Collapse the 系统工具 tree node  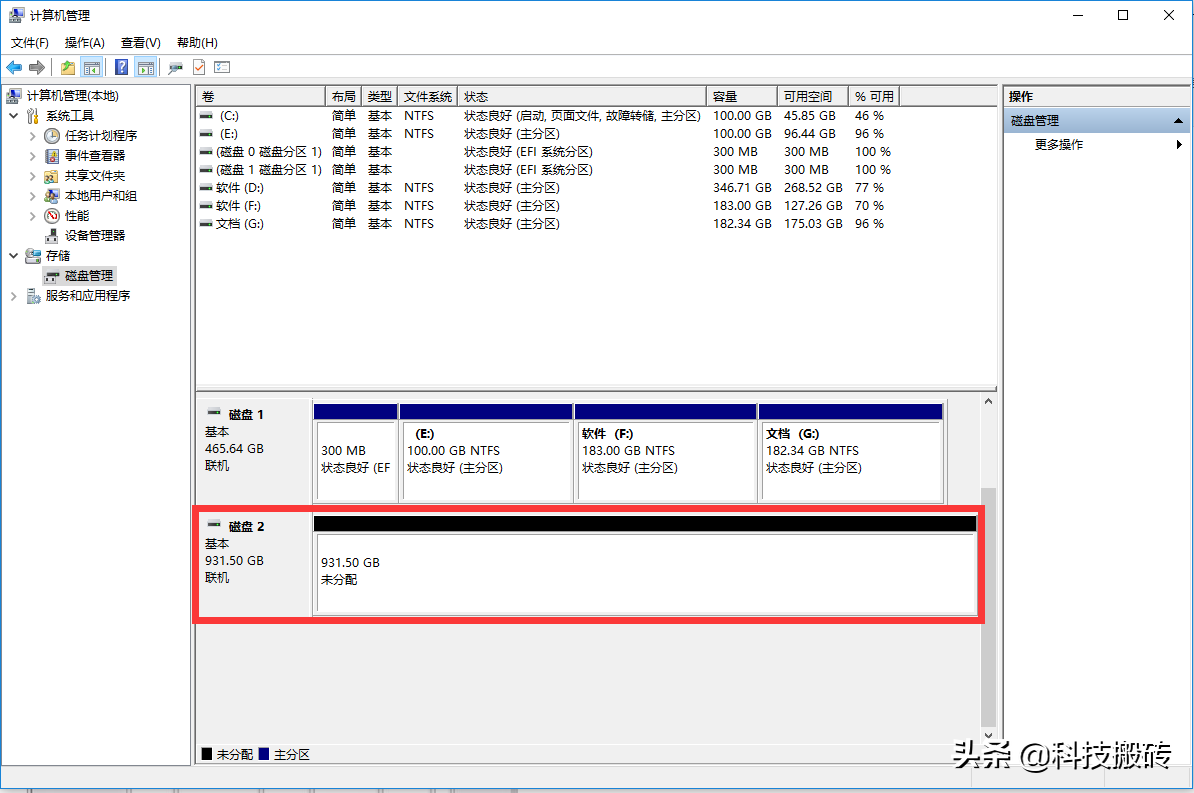tap(14, 116)
